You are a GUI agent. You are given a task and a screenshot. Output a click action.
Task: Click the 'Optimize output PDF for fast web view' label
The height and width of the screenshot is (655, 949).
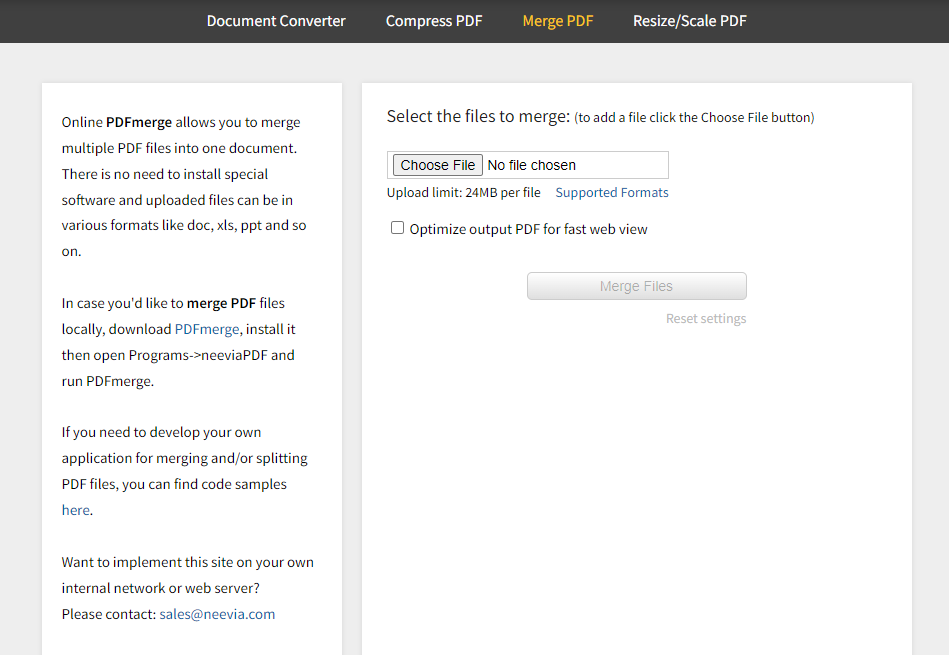528,229
